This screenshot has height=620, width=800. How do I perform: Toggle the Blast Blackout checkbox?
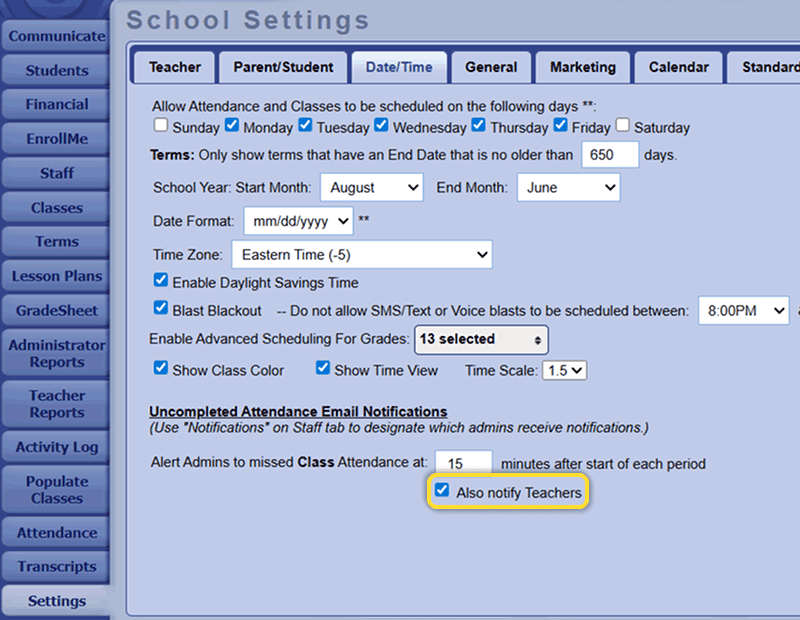pos(161,309)
